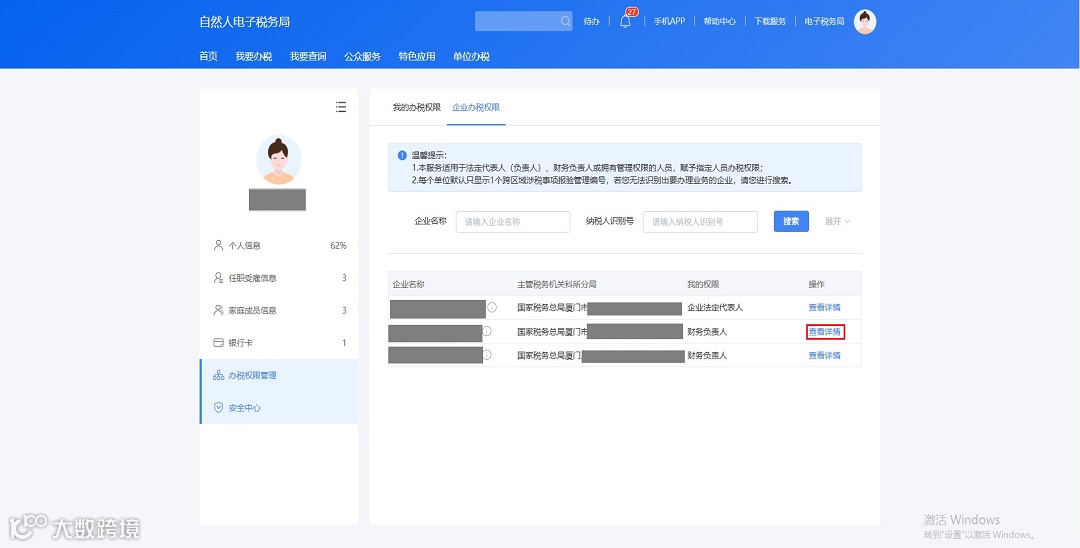Viewport: 1080px width, 548px height.
Task: Switch to 我的办税权限 tab
Action: [417, 107]
